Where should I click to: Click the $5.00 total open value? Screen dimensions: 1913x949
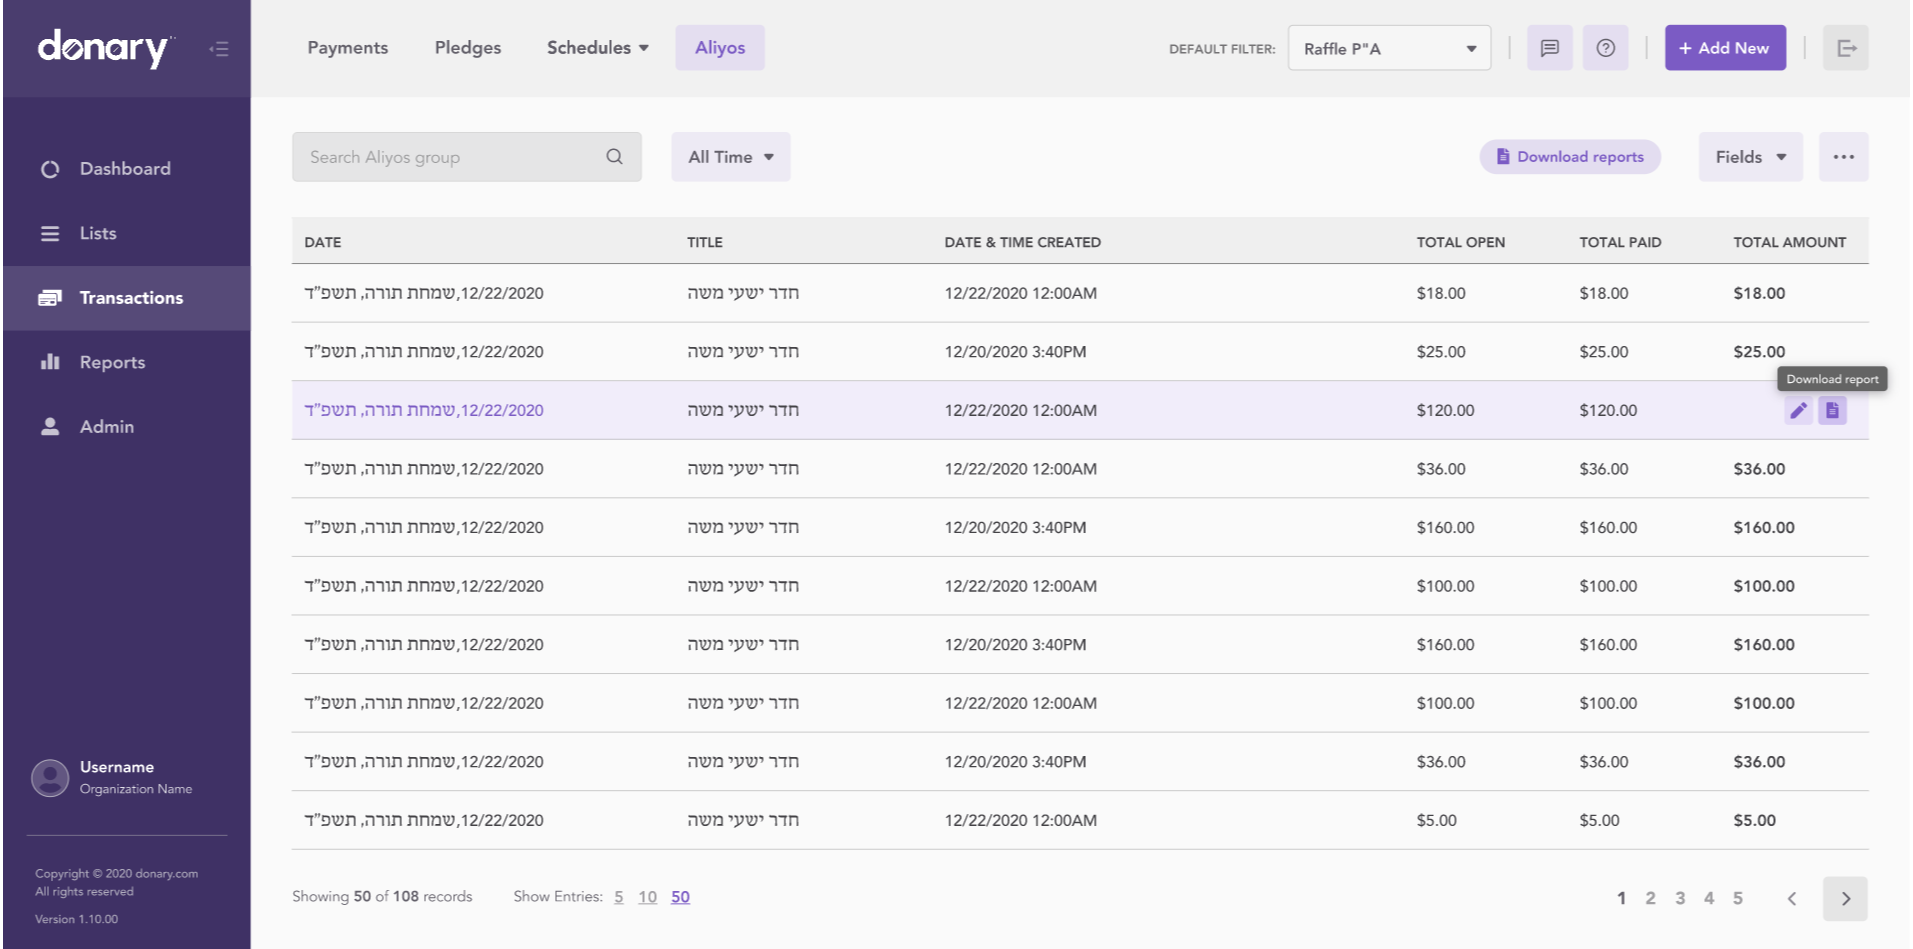click(x=1436, y=820)
